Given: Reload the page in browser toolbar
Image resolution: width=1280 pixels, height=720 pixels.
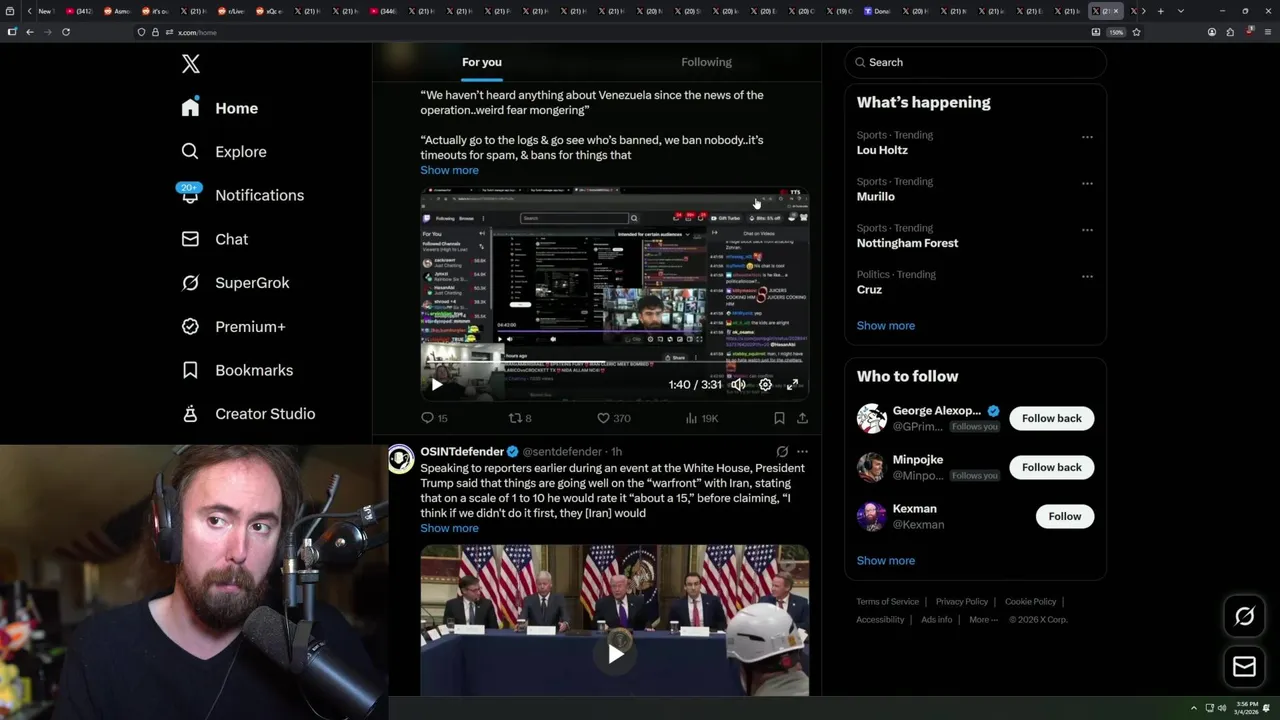Looking at the screenshot, I should [x=66, y=32].
